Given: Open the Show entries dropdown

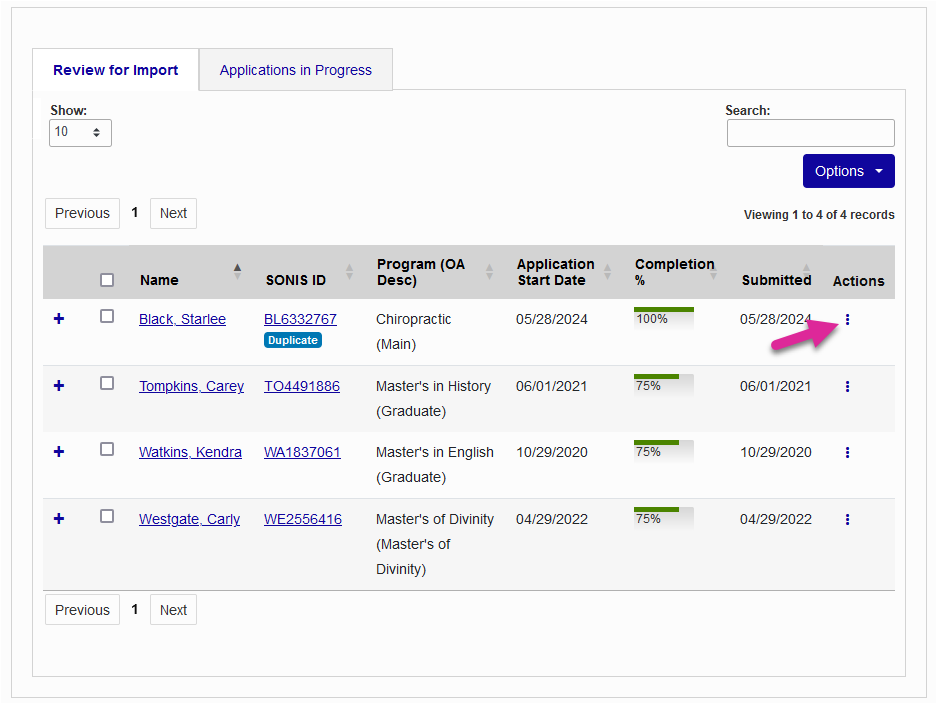Looking at the screenshot, I should [80, 132].
